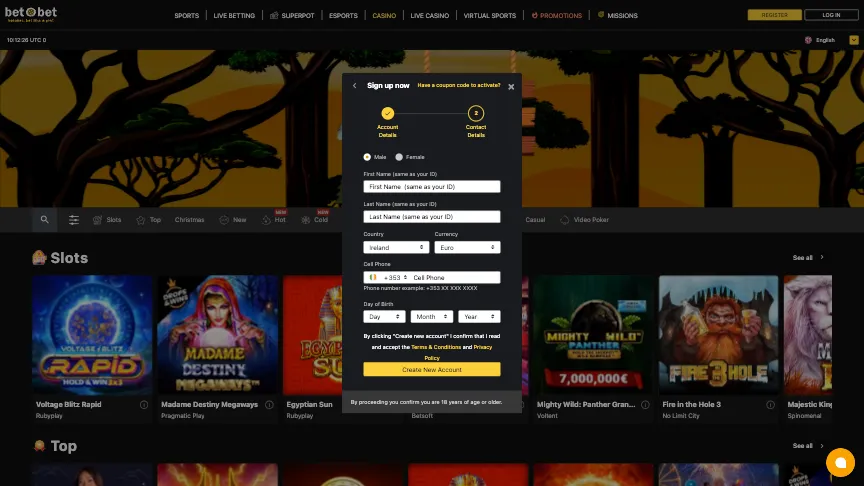This screenshot has height=486, width=864.
Task: Click the Contact Details step 2 circle
Action: click(x=476, y=114)
